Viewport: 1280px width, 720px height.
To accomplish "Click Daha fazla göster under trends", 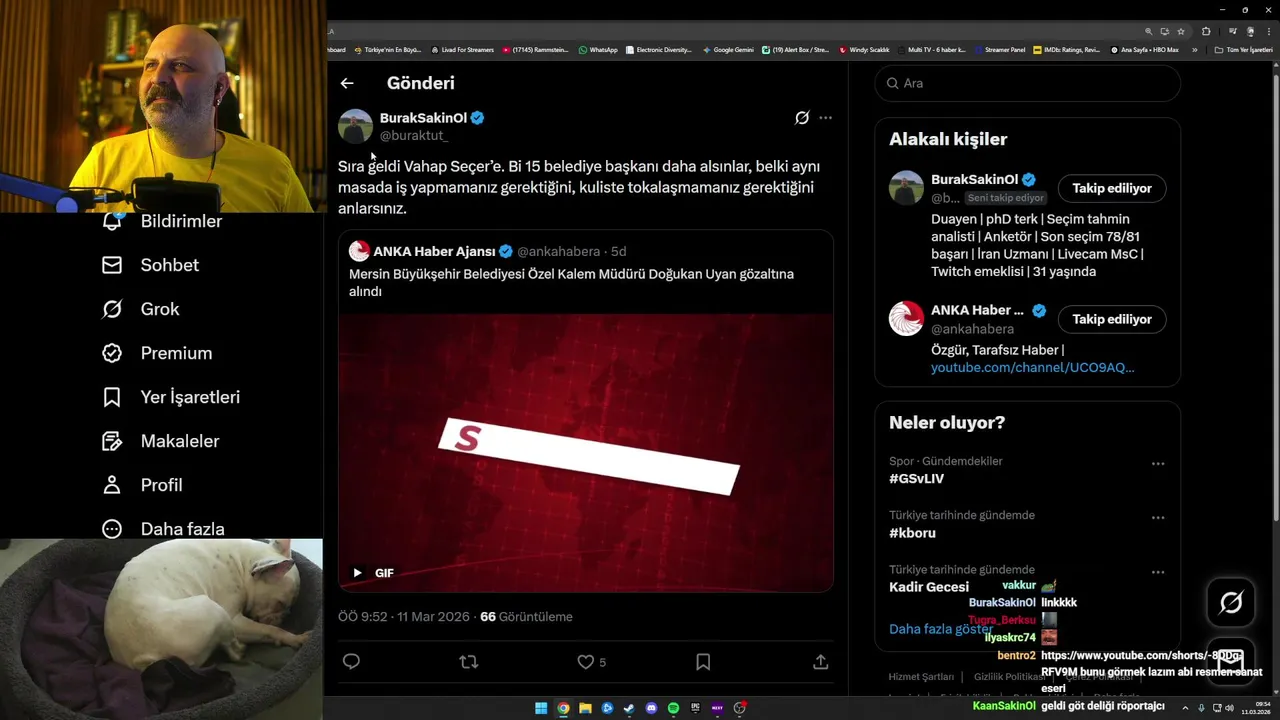I will coord(941,629).
